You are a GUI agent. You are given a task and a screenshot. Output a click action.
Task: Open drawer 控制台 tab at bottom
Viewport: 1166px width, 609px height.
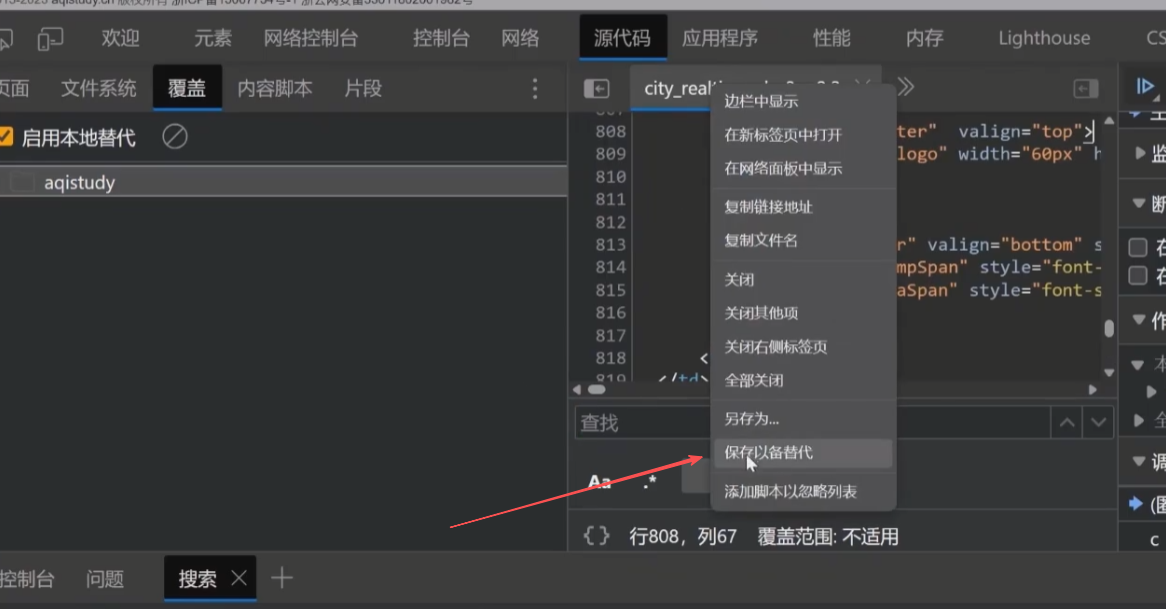coord(27,579)
